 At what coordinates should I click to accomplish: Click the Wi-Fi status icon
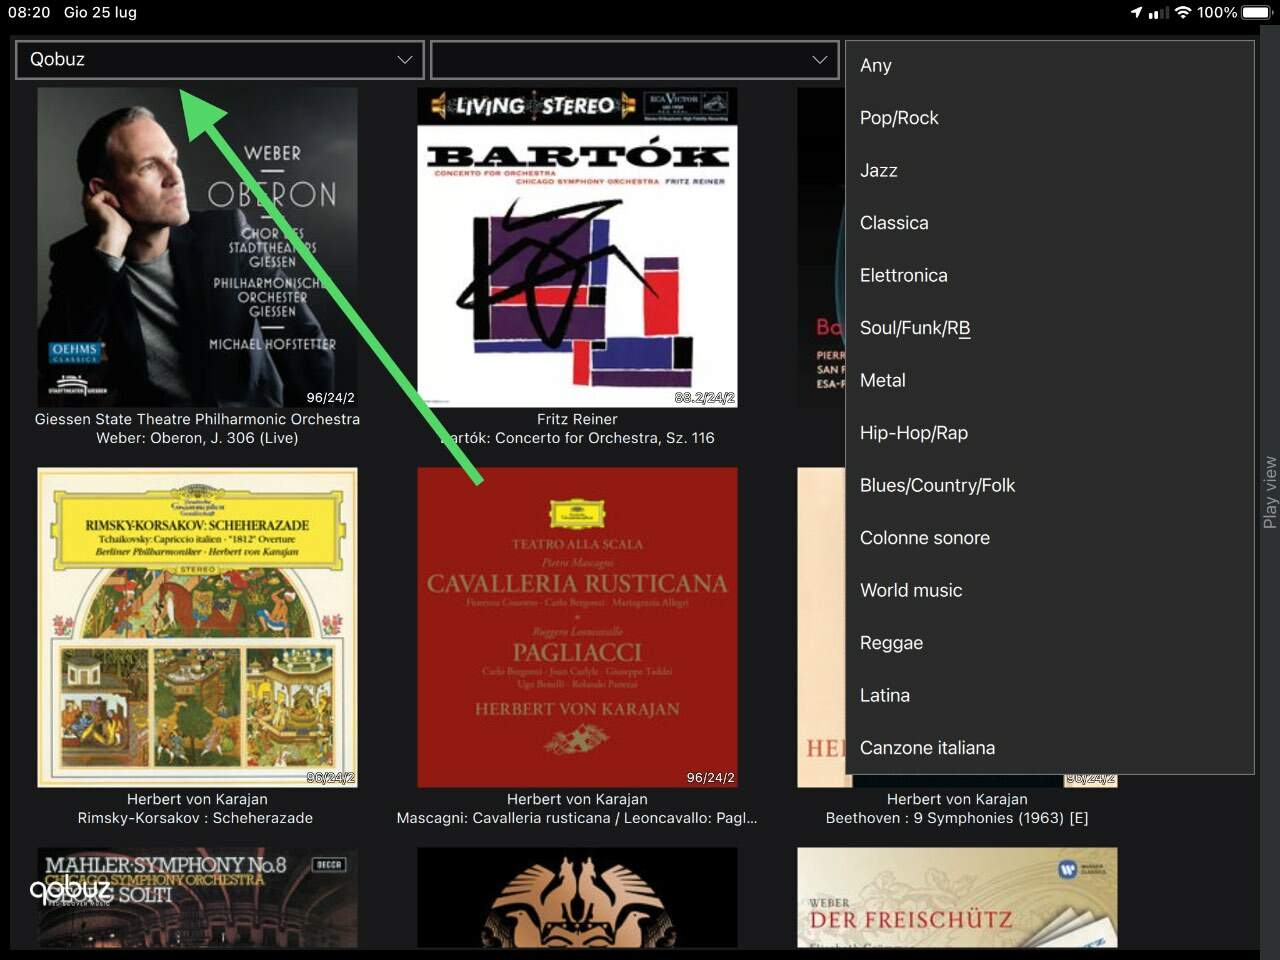[x=1183, y=12]
